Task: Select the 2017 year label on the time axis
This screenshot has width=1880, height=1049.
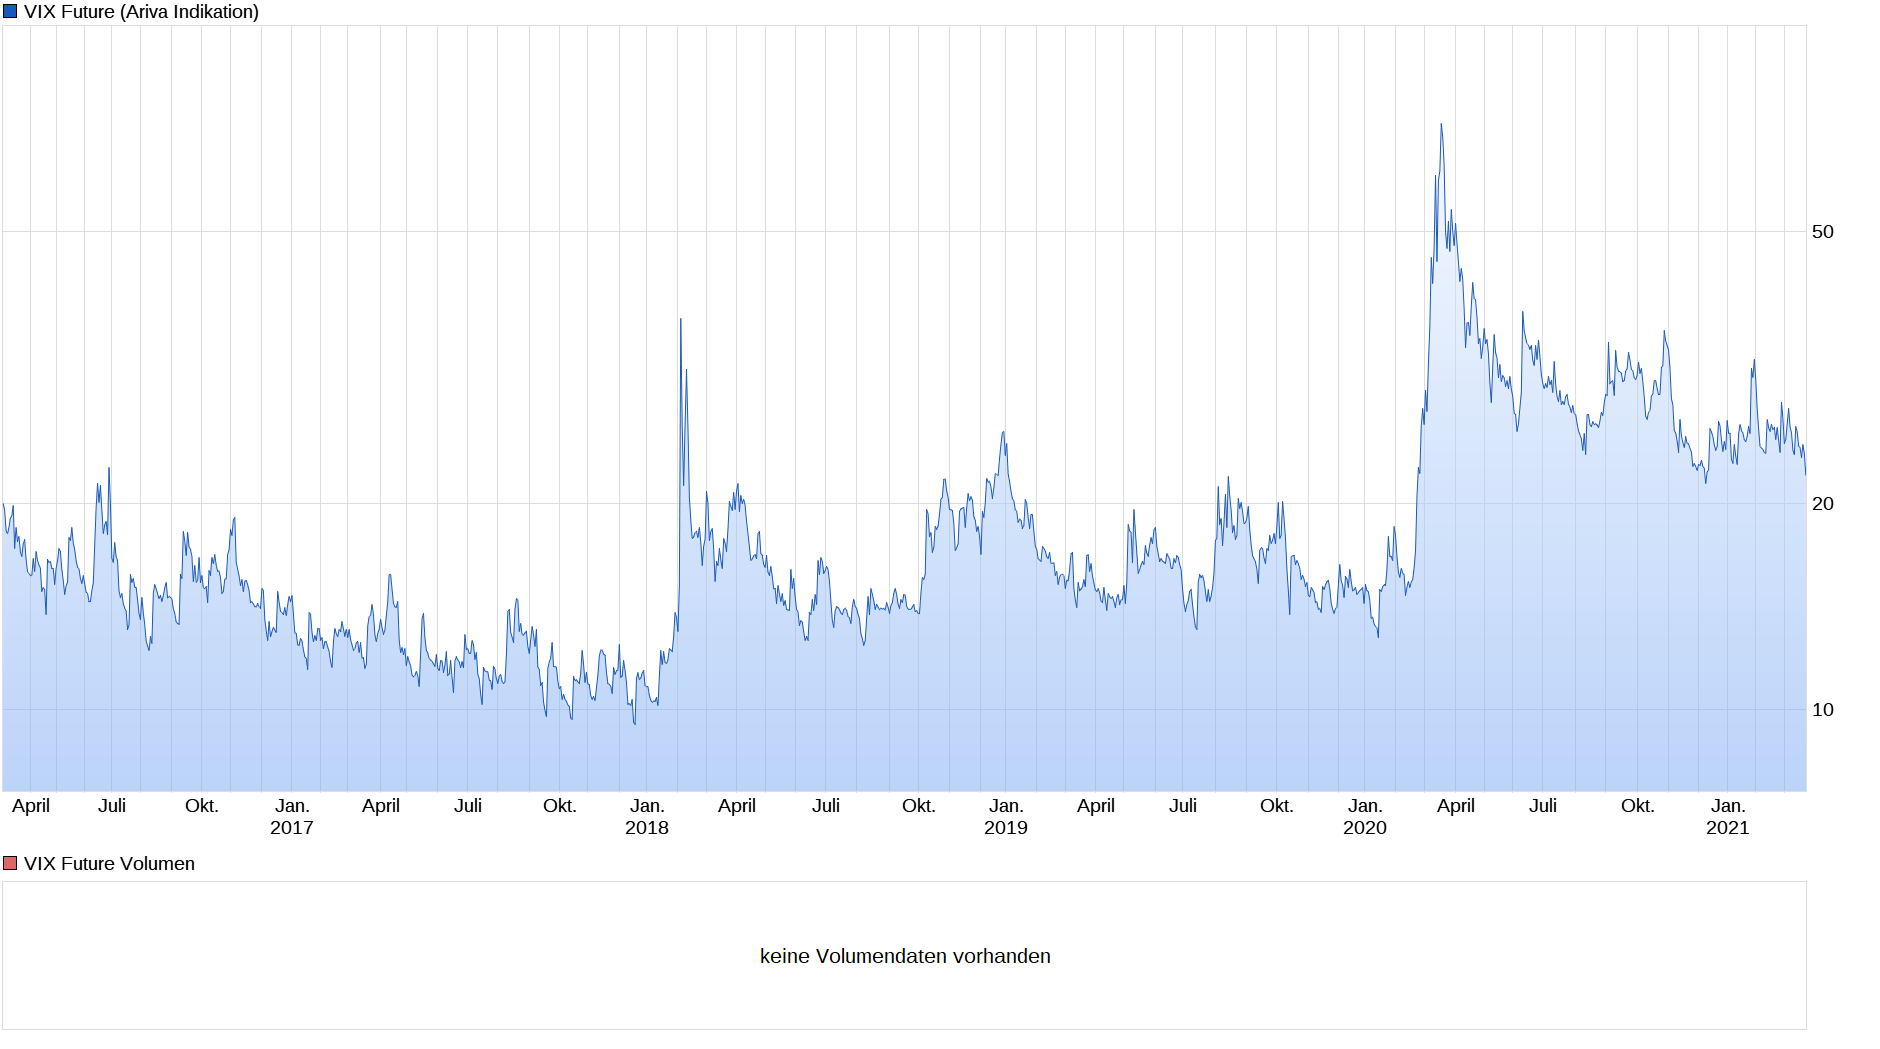Action: pos(292,828)
